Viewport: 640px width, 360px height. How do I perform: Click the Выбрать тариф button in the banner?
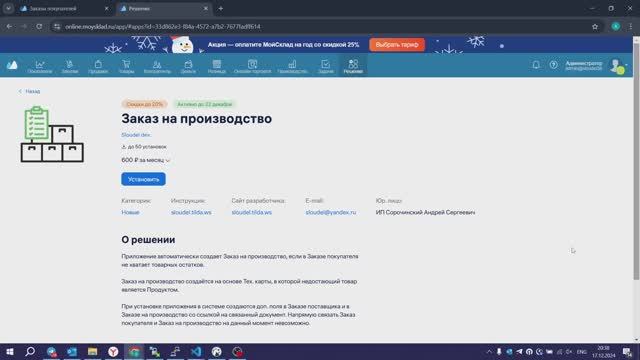point(397,44)
